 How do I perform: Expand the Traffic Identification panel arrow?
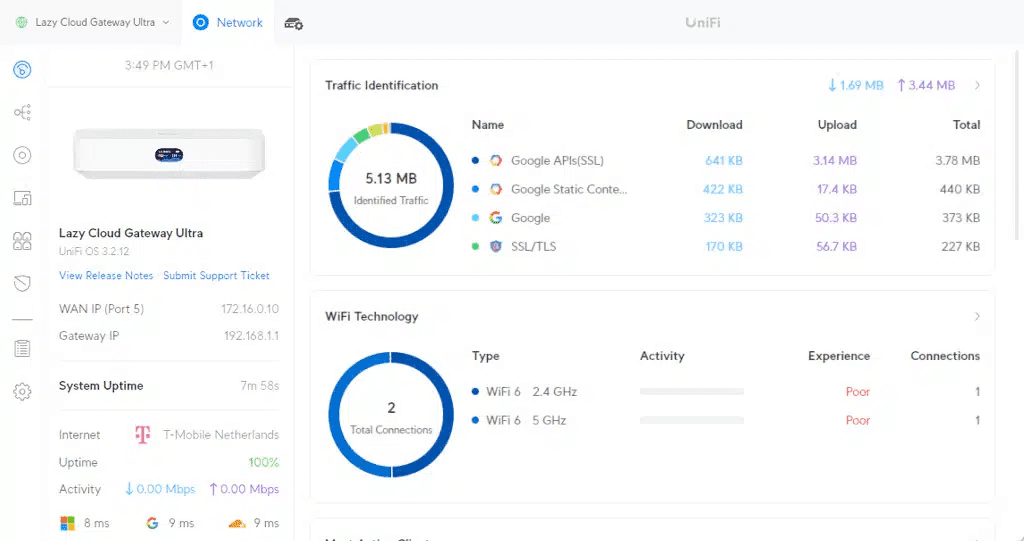977,86
